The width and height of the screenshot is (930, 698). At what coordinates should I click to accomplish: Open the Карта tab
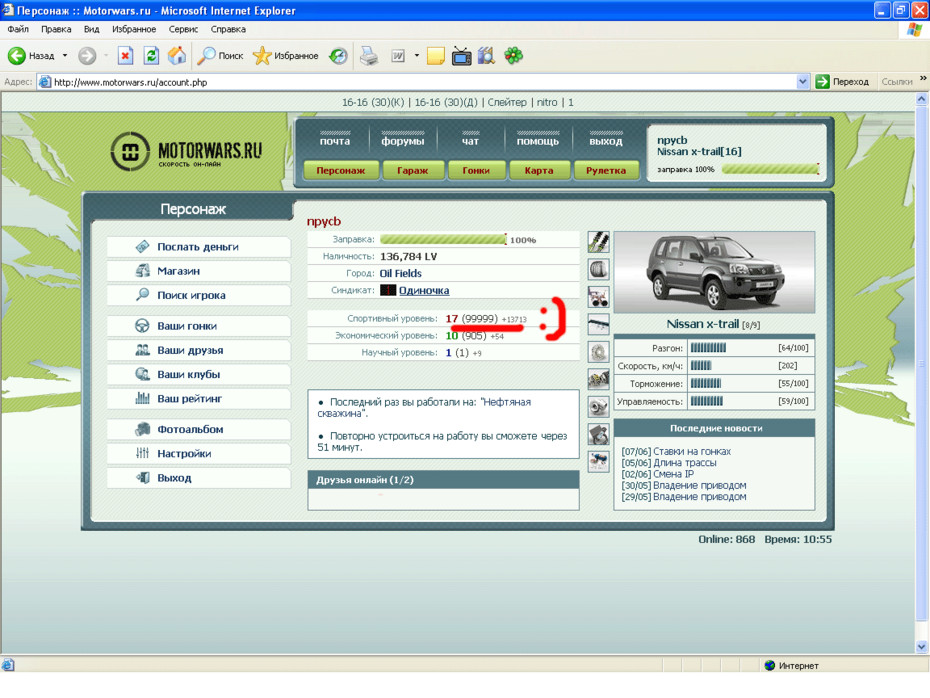(x=539, y=170)
